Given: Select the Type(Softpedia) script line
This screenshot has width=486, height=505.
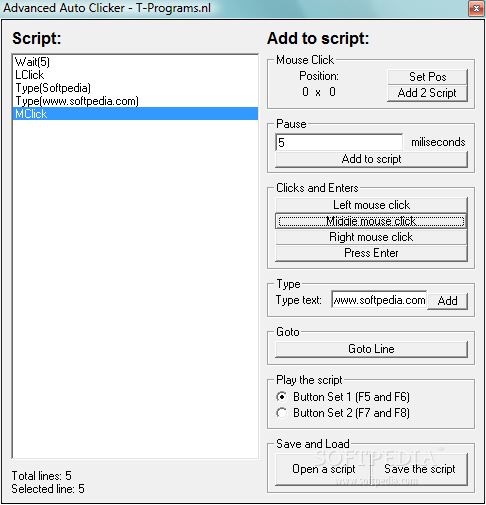Looking at the screenshot, I should [x=135, y=88].
